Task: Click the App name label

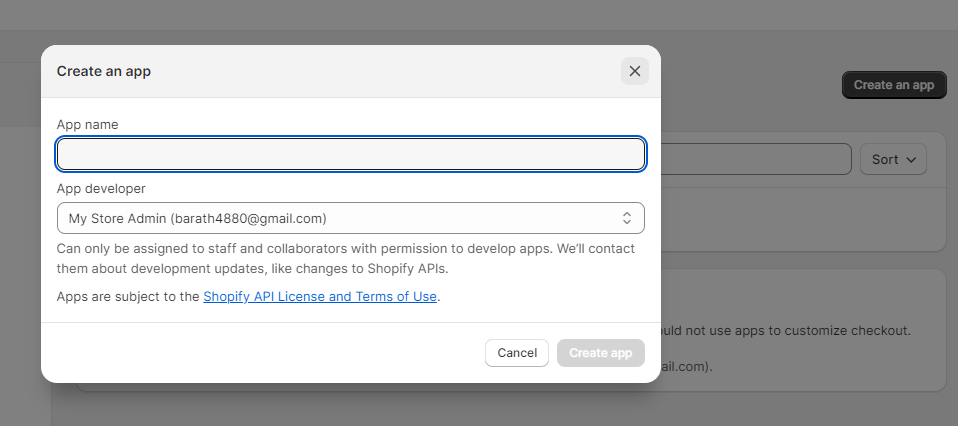Action: tap(87, 125)
